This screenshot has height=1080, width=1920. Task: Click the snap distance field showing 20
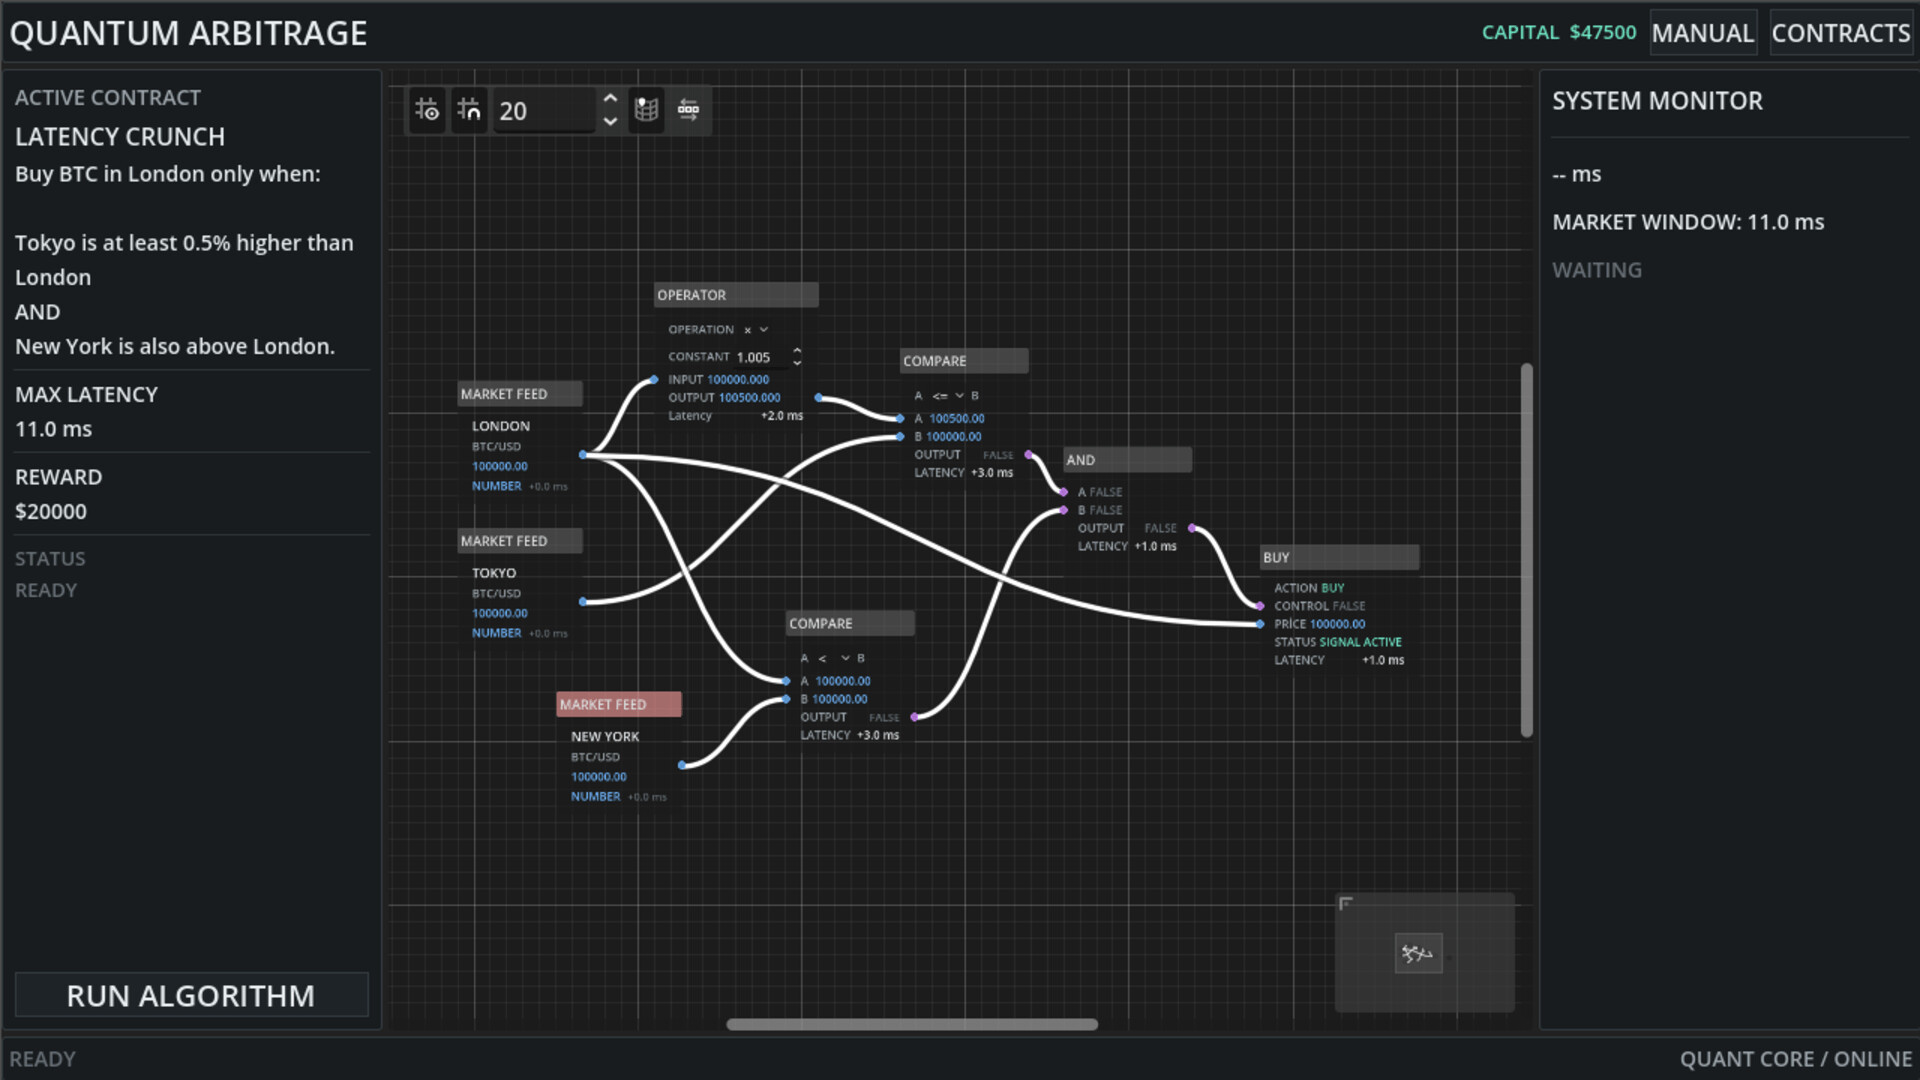(x=545, y=111)
